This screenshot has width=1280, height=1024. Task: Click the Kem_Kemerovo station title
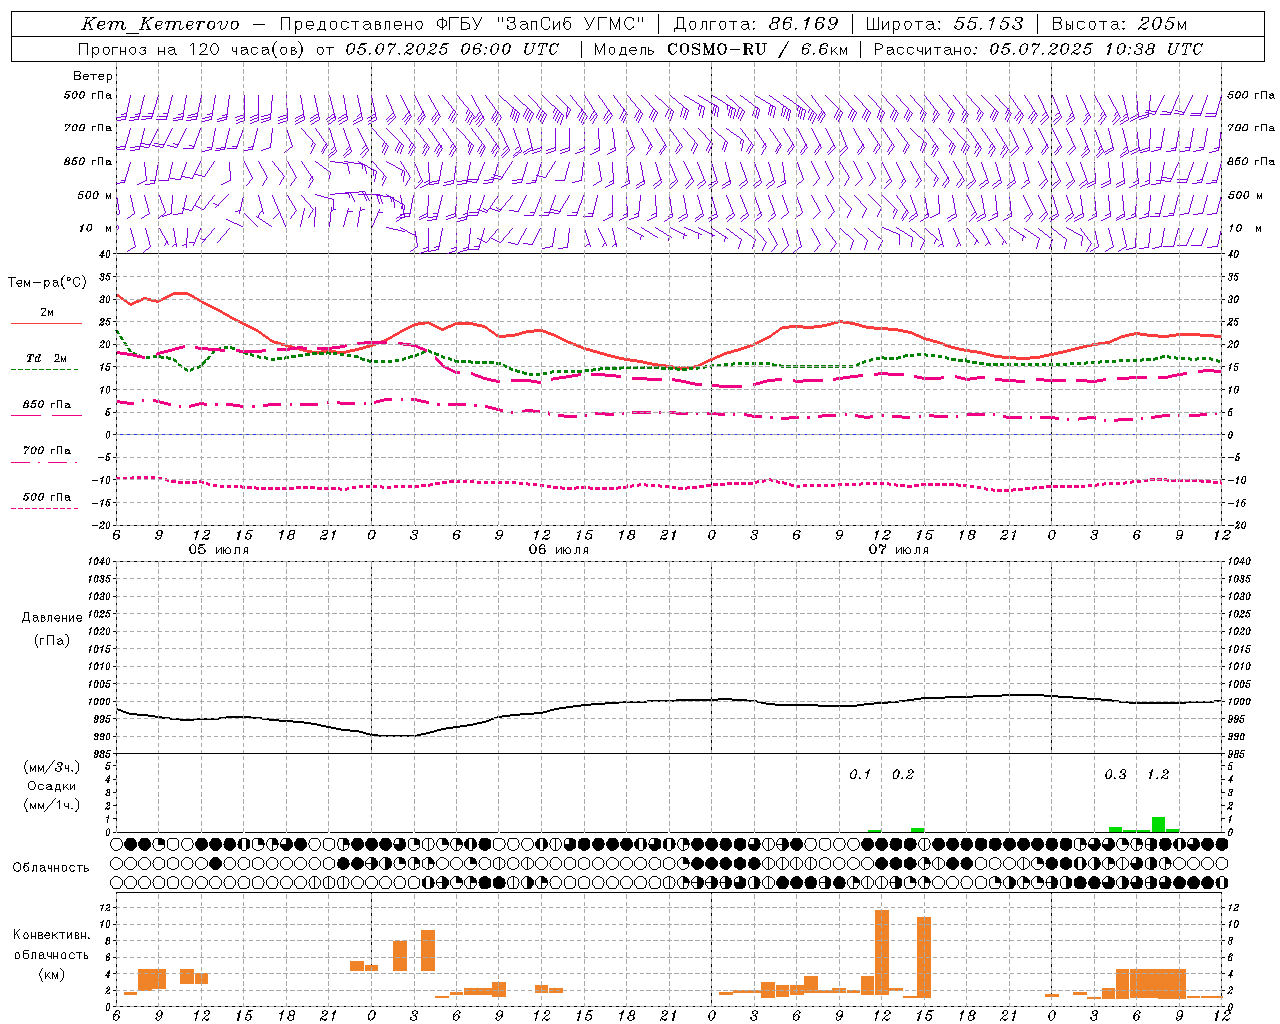click(161, 24)
